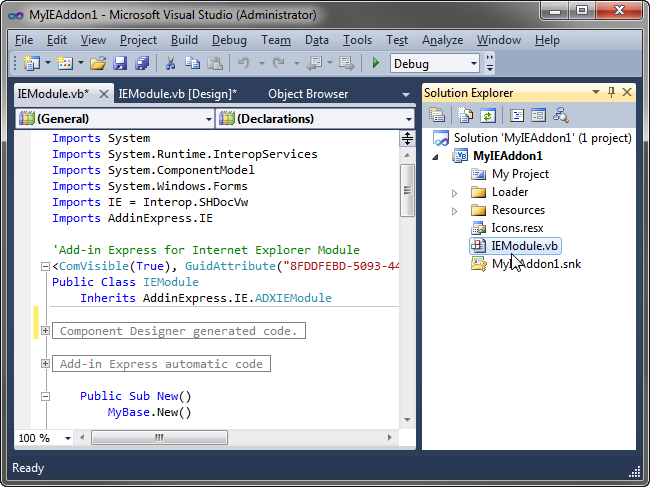
Task: Pin the Solution Explorer panel with pushpin
Action: coord(611,92)
